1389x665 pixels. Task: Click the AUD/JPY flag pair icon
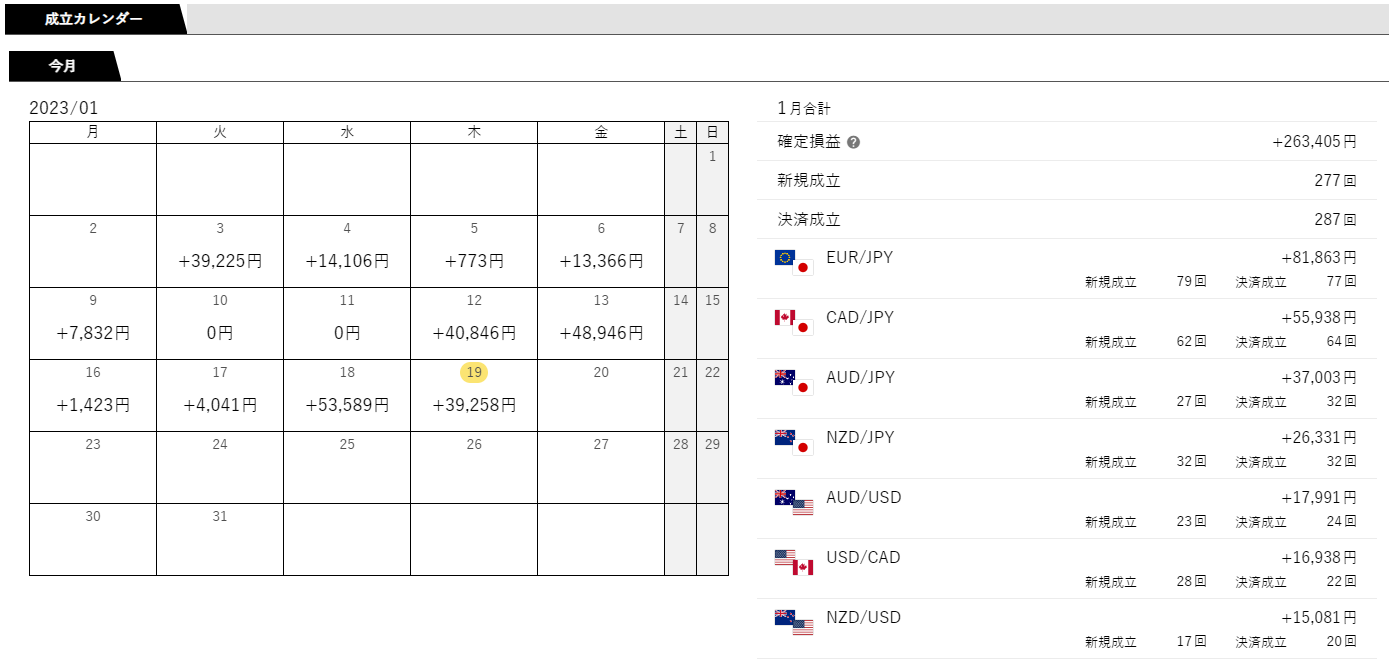[794, 382]
